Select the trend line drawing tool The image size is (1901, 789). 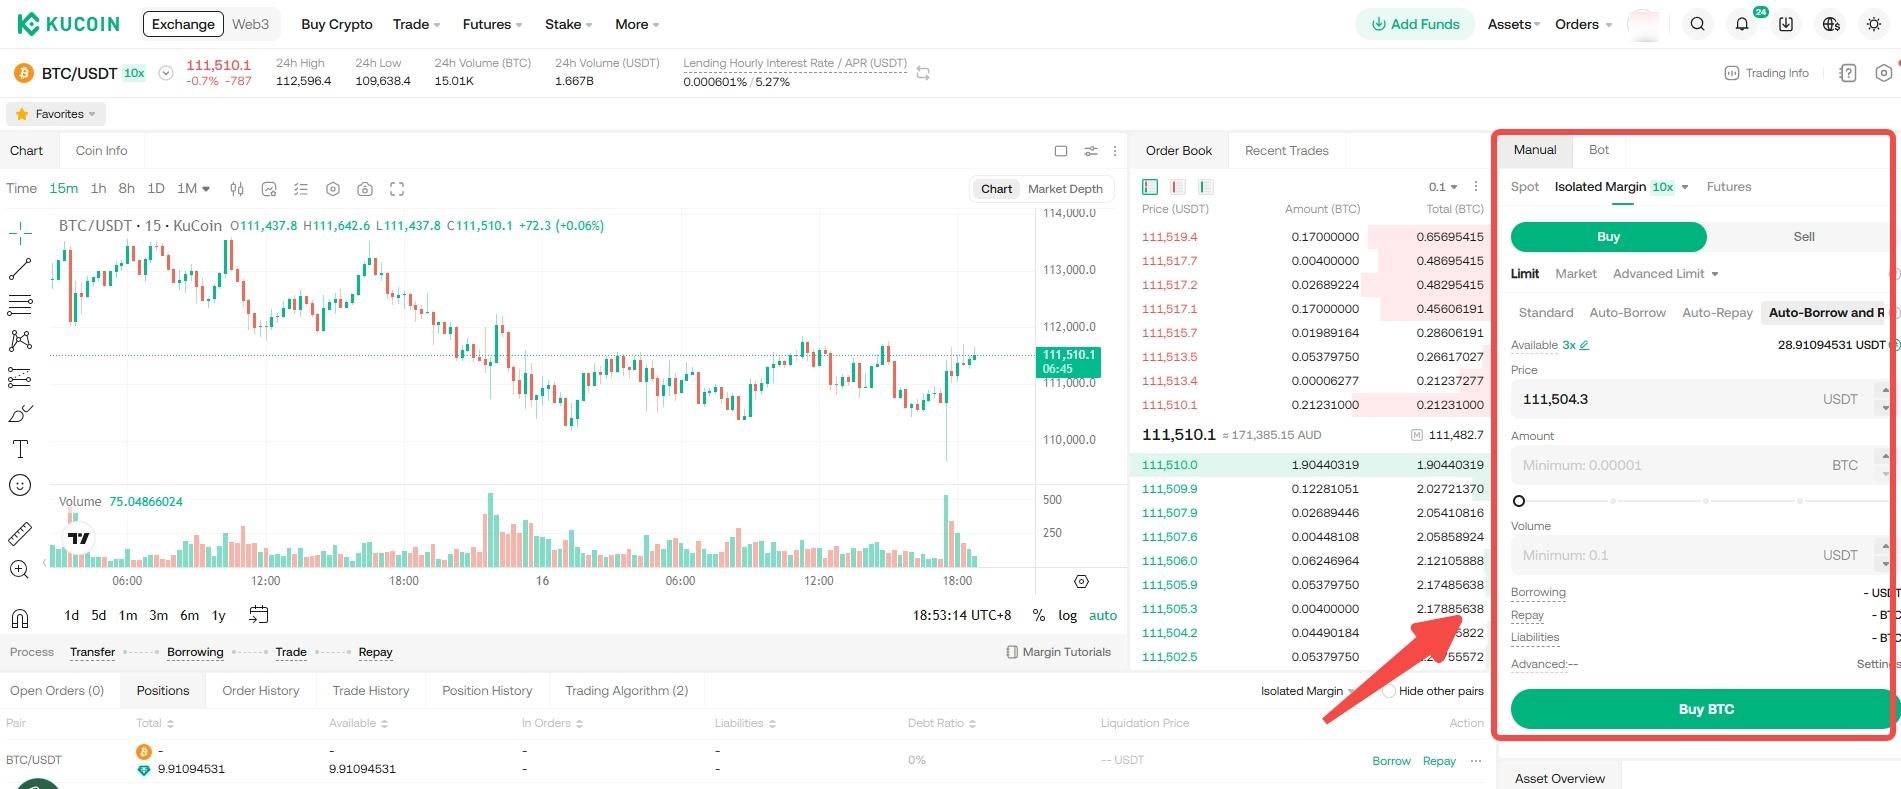20,269
